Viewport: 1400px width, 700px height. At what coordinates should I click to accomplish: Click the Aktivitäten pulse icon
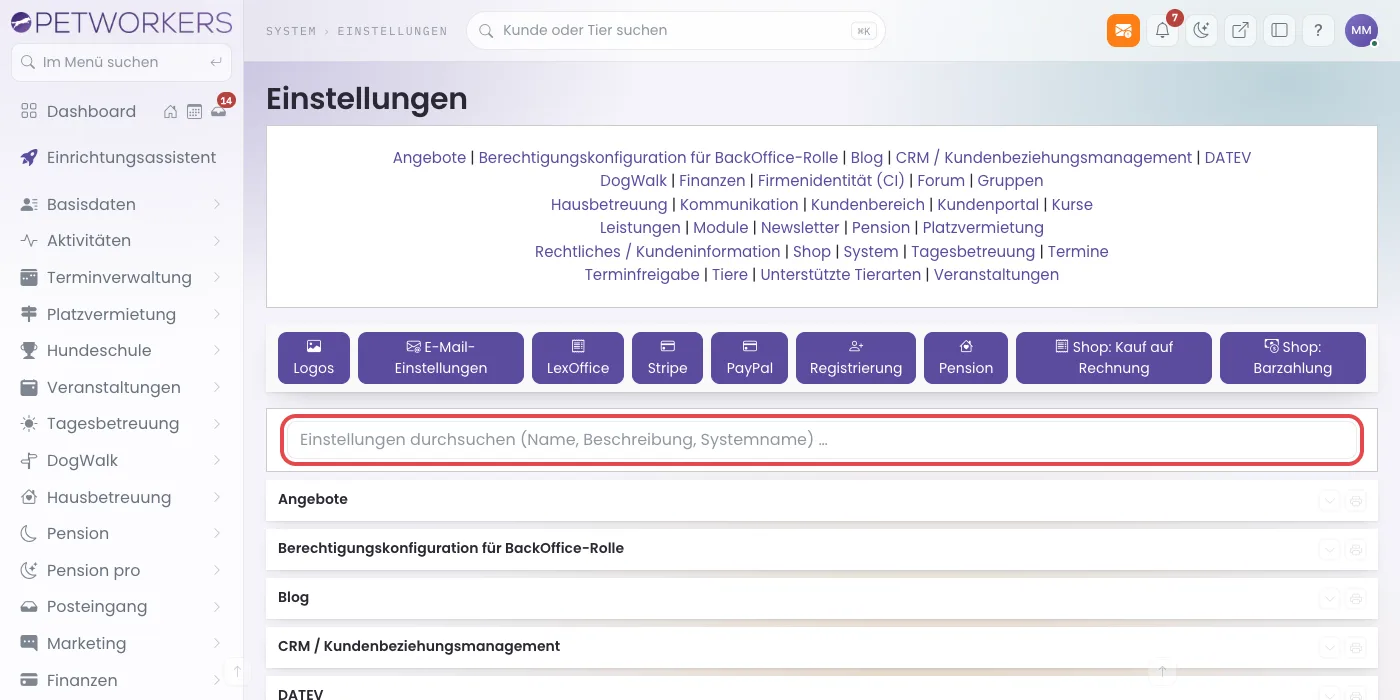[x=29, y=241]
